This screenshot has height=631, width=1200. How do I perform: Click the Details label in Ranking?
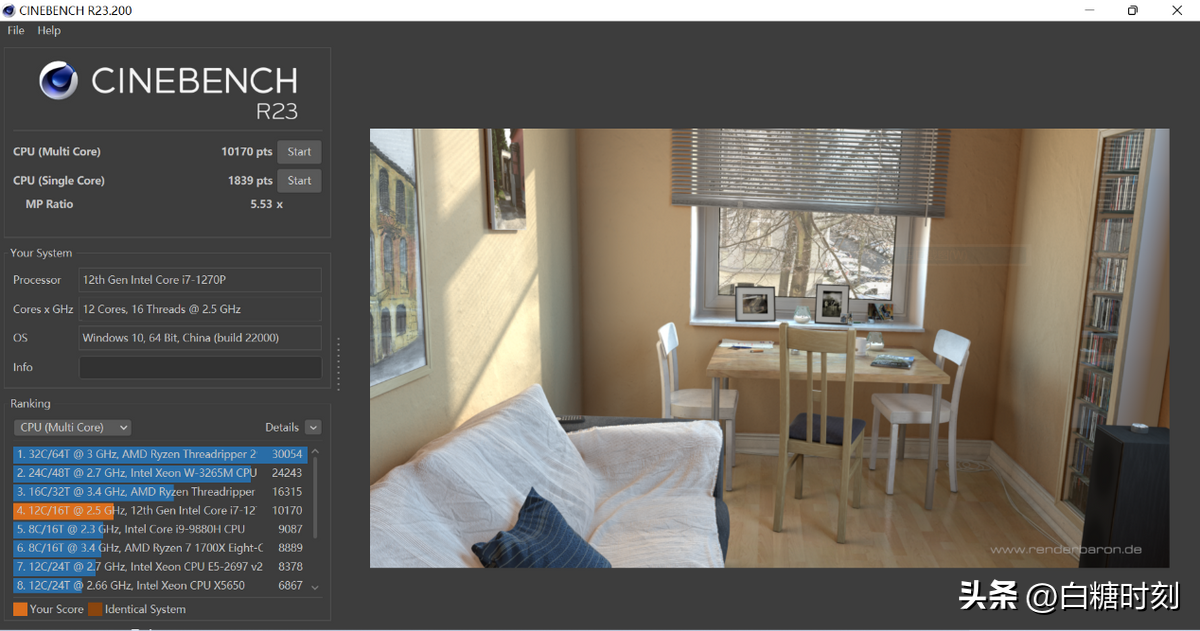[282, 427]
